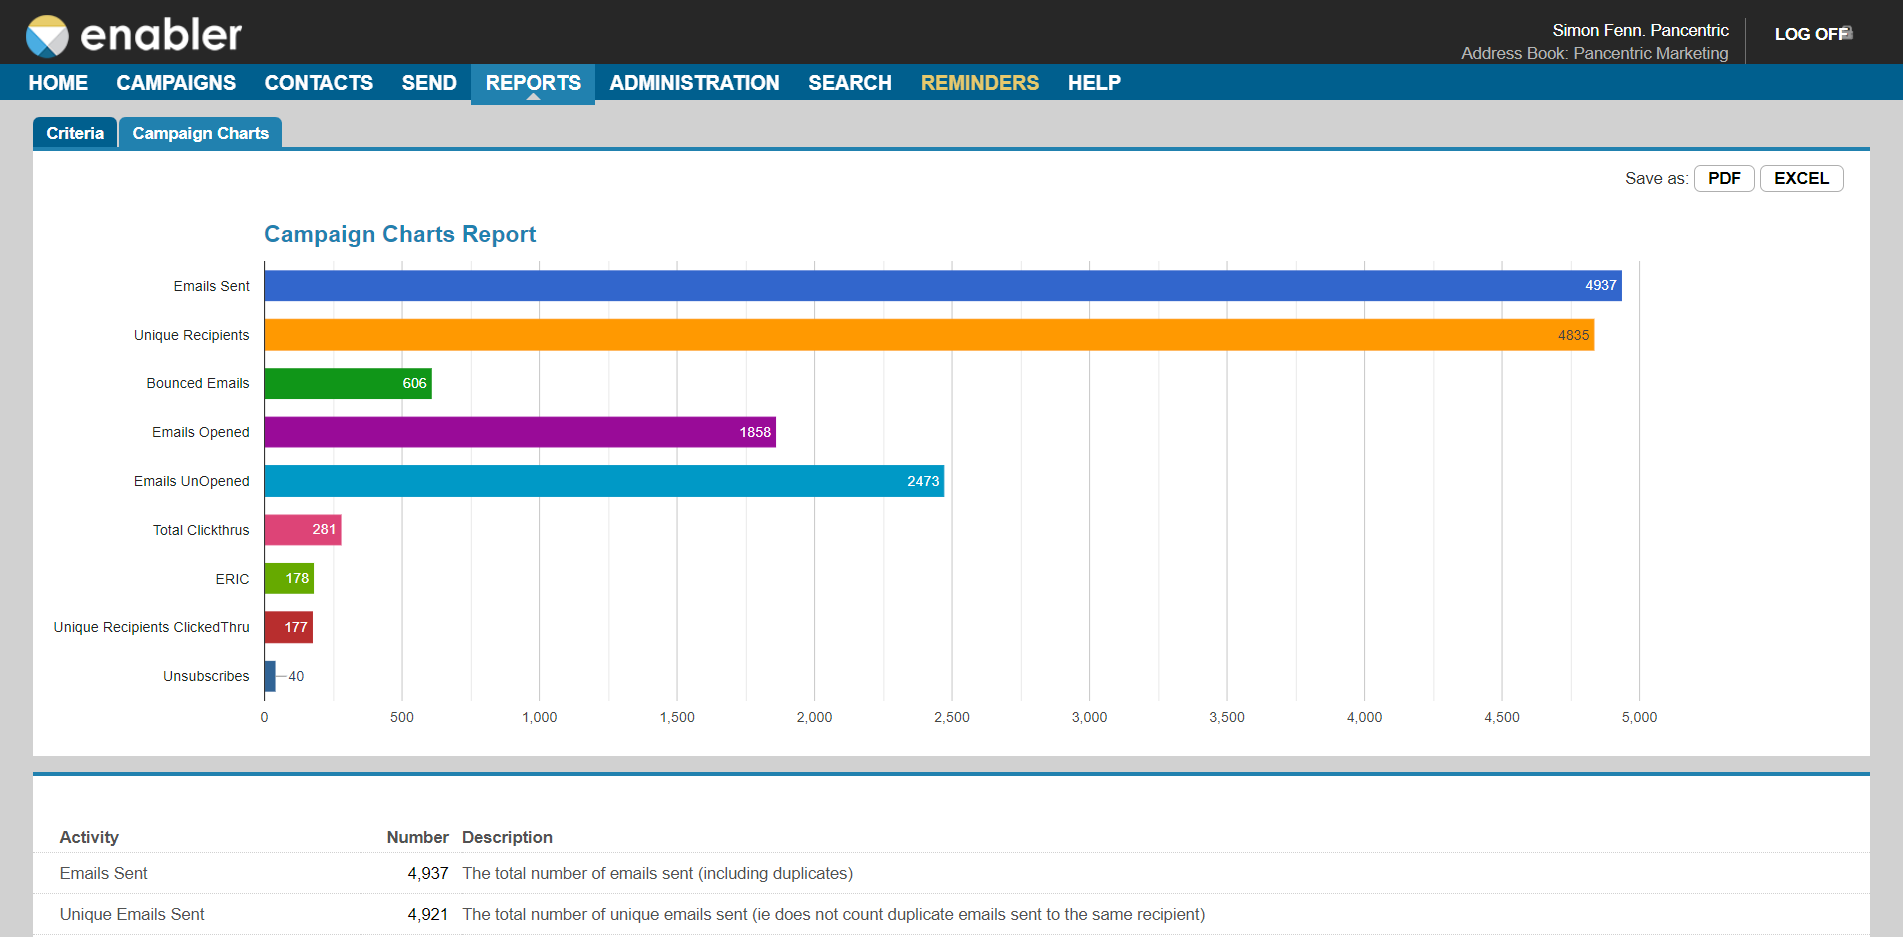Click the green Bounced Emails bar
The height and width of the screenshot is (937, 1903).
[x=347, y=383]
